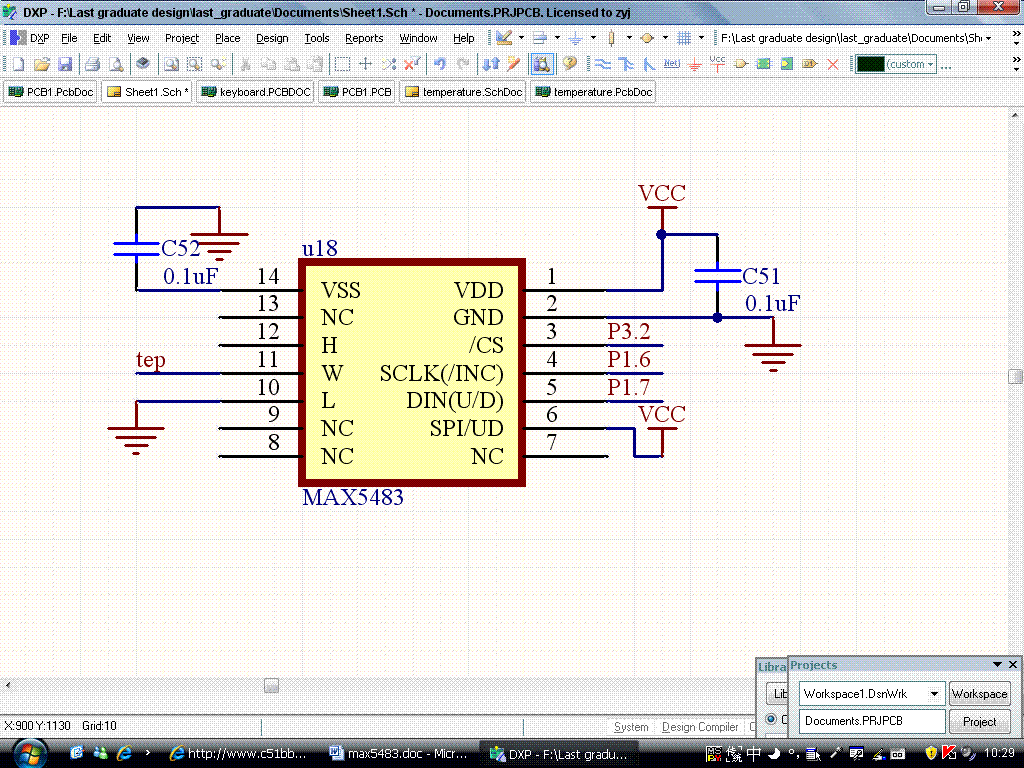Clear the filter with the red X funnel icon
Screen dimensions: 1024x768
pyautogui.click(x=411, y=64)
